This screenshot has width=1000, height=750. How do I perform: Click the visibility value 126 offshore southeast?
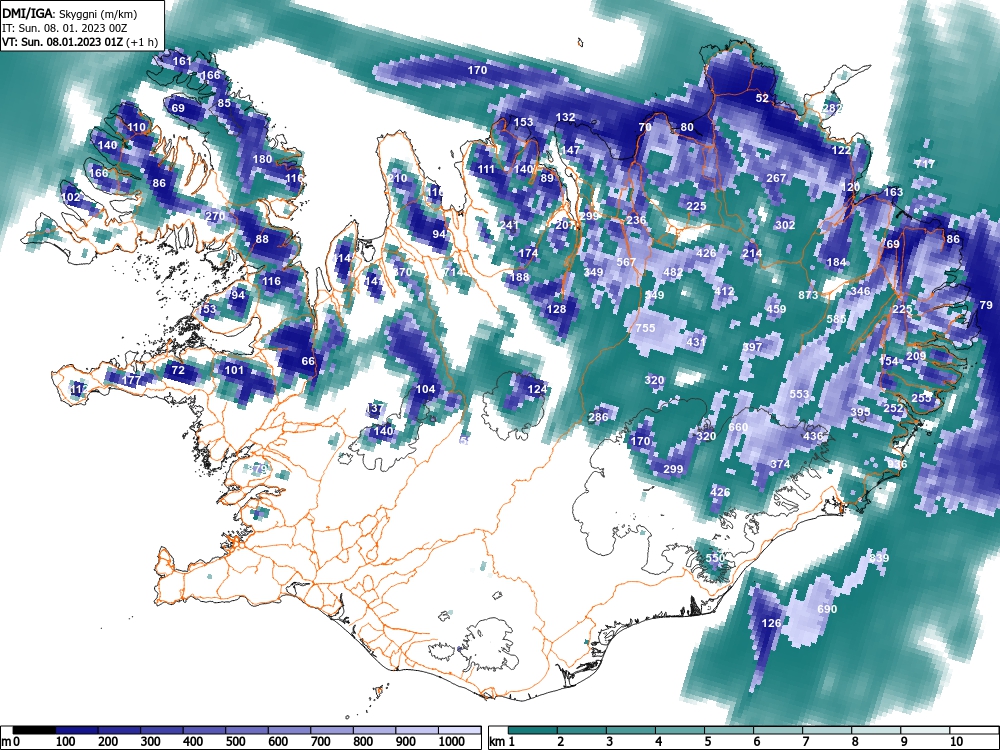click(771, 623)
